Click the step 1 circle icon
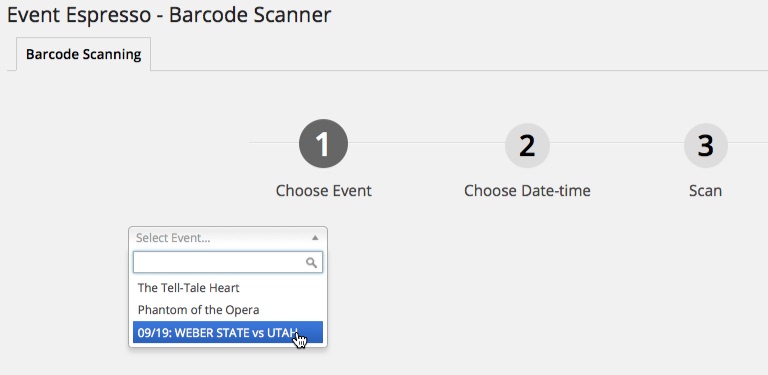Viewport: 768px width, 375px height. point(323,143)
